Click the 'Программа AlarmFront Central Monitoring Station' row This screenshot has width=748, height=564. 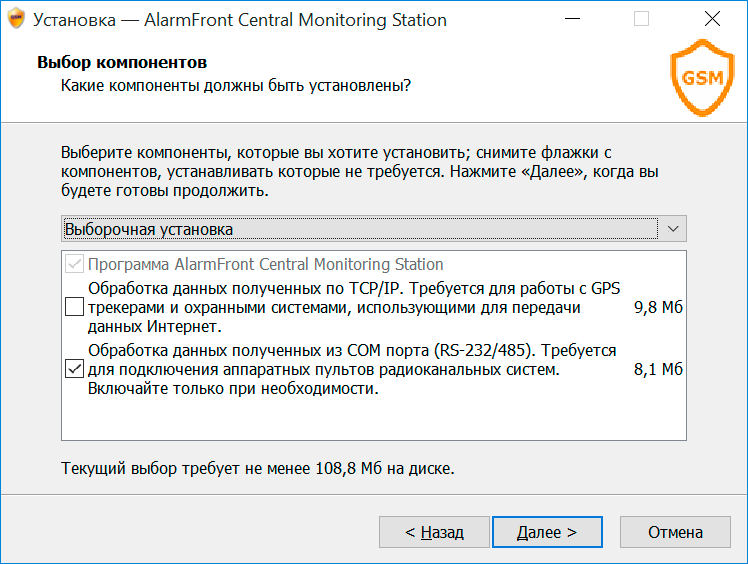[374, 264]
